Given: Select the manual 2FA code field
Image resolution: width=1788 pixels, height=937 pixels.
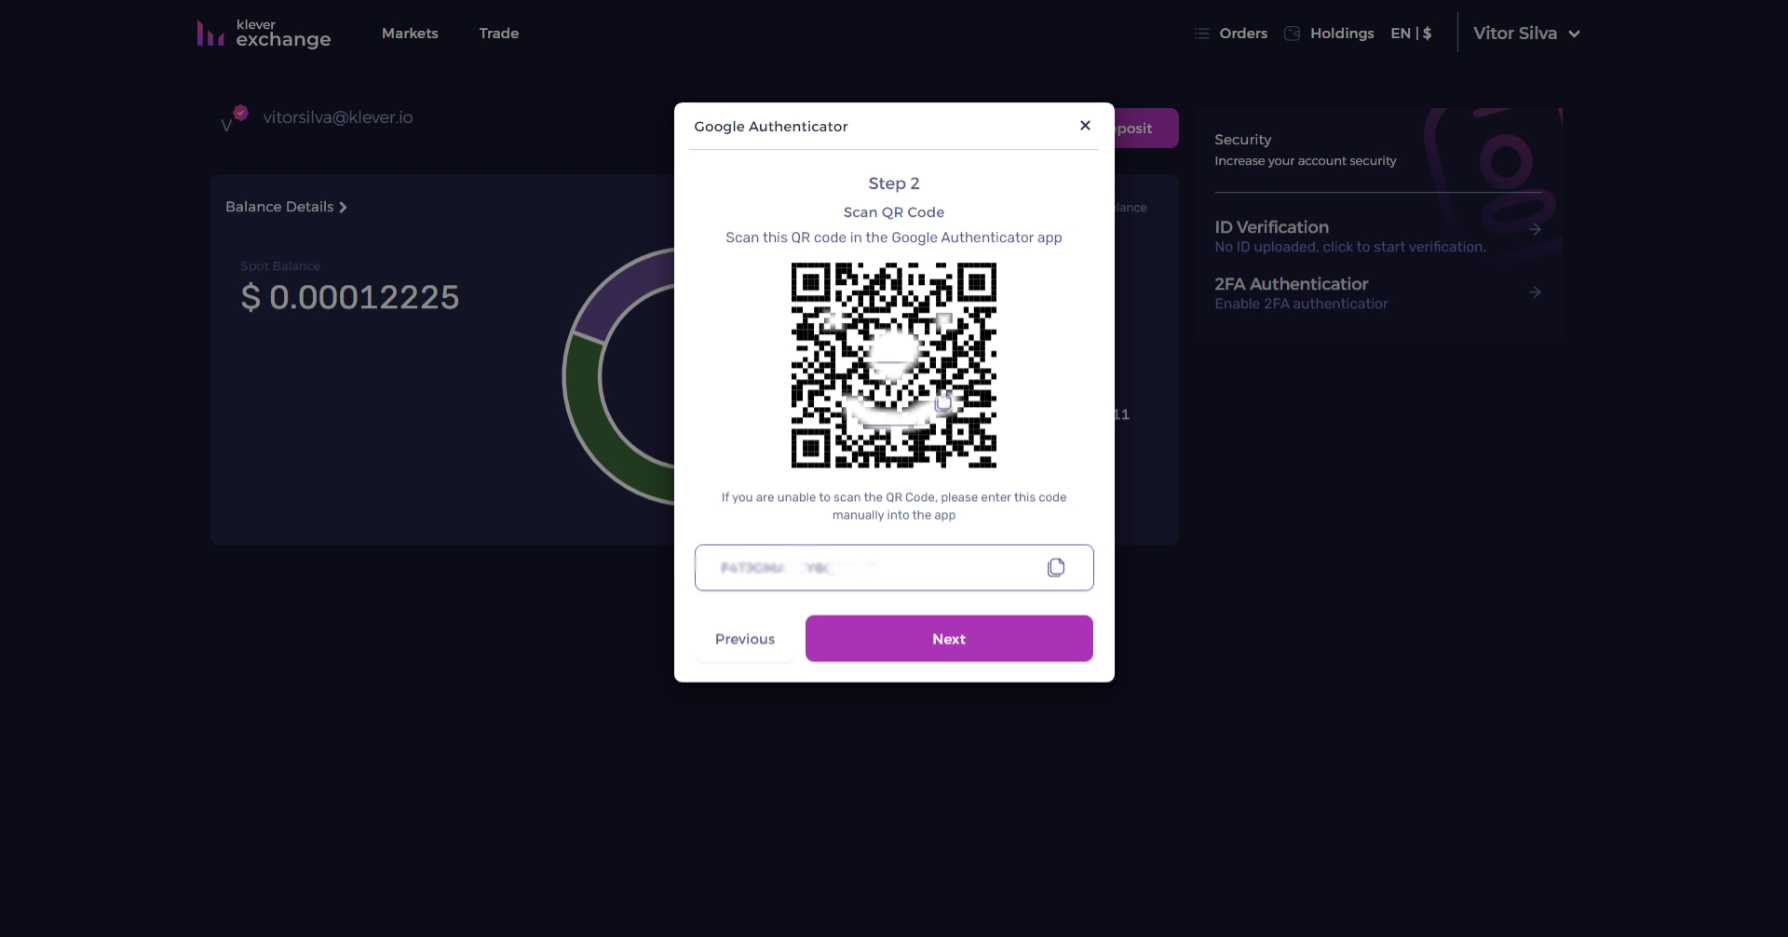Looking at the screenshot, I should coord(870,567).
